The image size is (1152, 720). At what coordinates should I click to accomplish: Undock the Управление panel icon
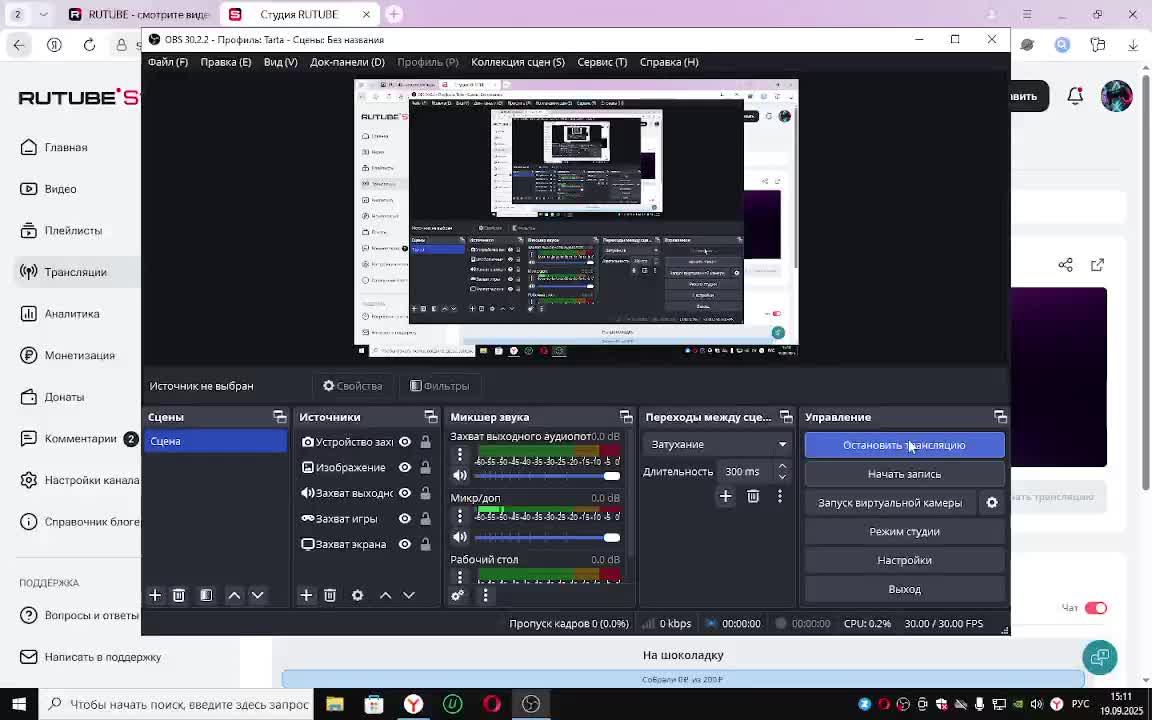click(1001, 417)
